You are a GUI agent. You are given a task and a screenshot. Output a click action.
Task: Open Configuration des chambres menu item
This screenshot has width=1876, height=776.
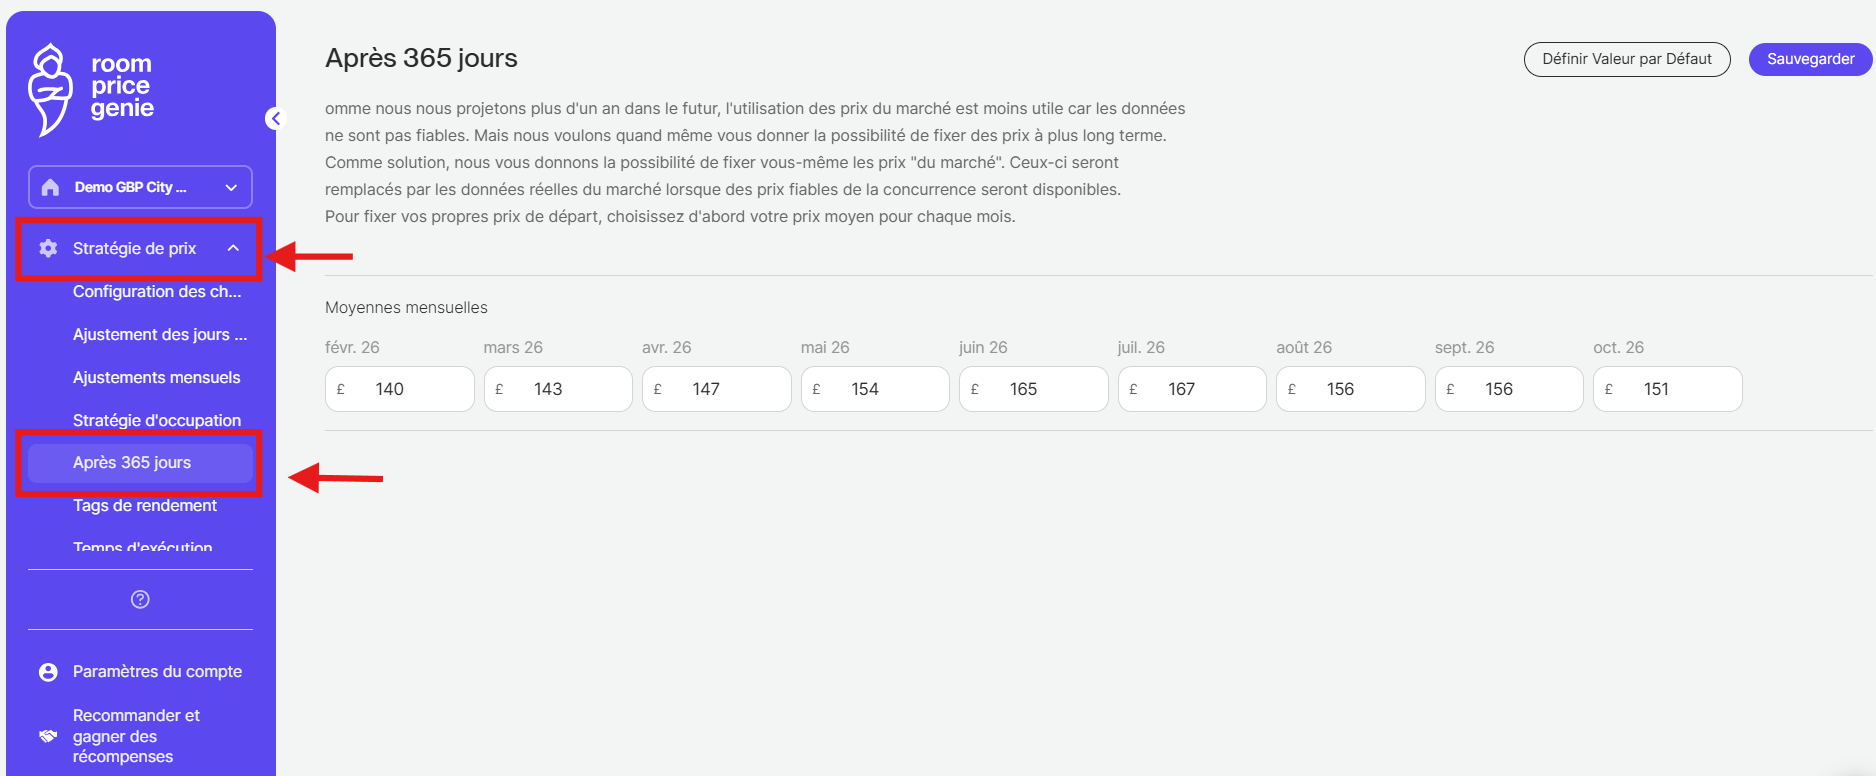coord(157,291)
